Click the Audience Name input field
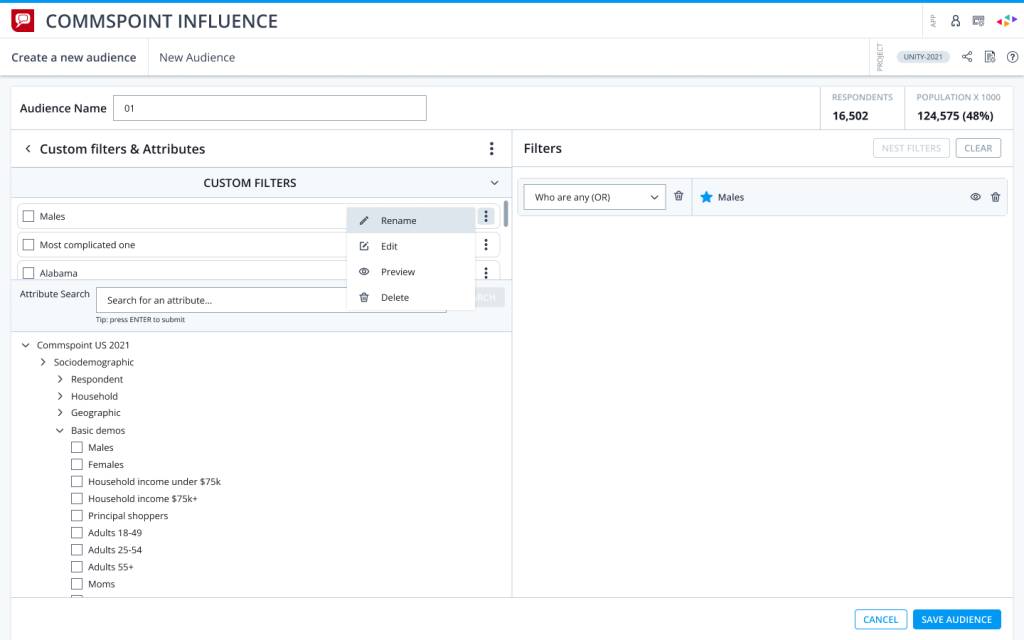1024x640 pixels. [x=270, y=108]
